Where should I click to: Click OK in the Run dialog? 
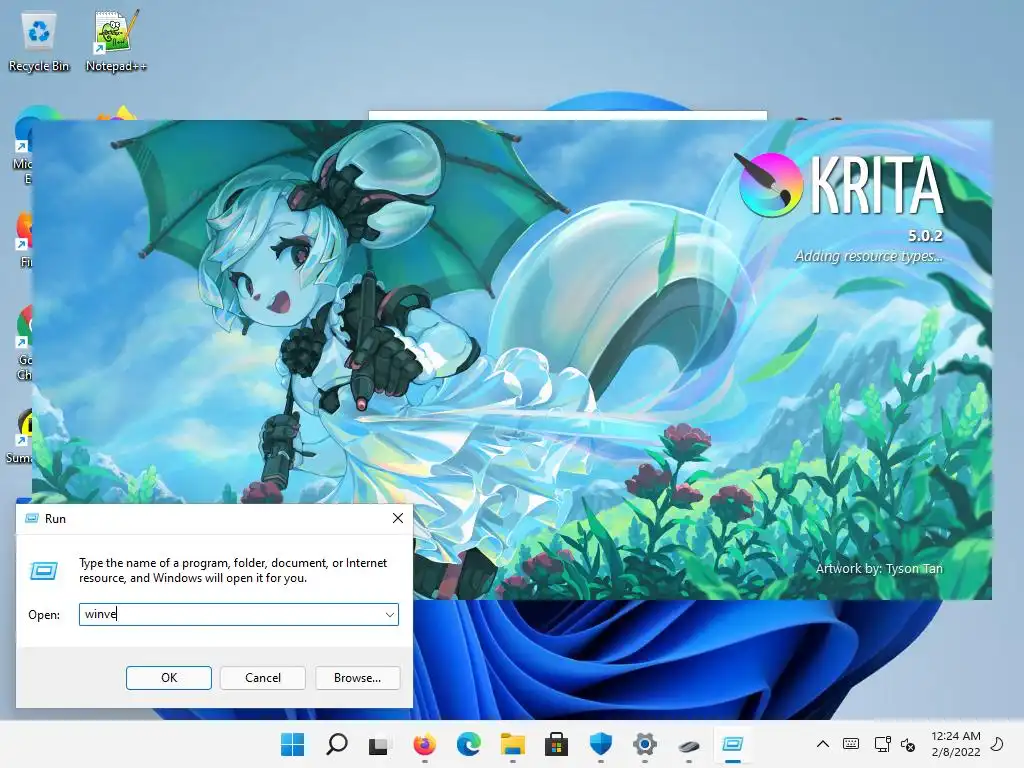pos(168,678)
